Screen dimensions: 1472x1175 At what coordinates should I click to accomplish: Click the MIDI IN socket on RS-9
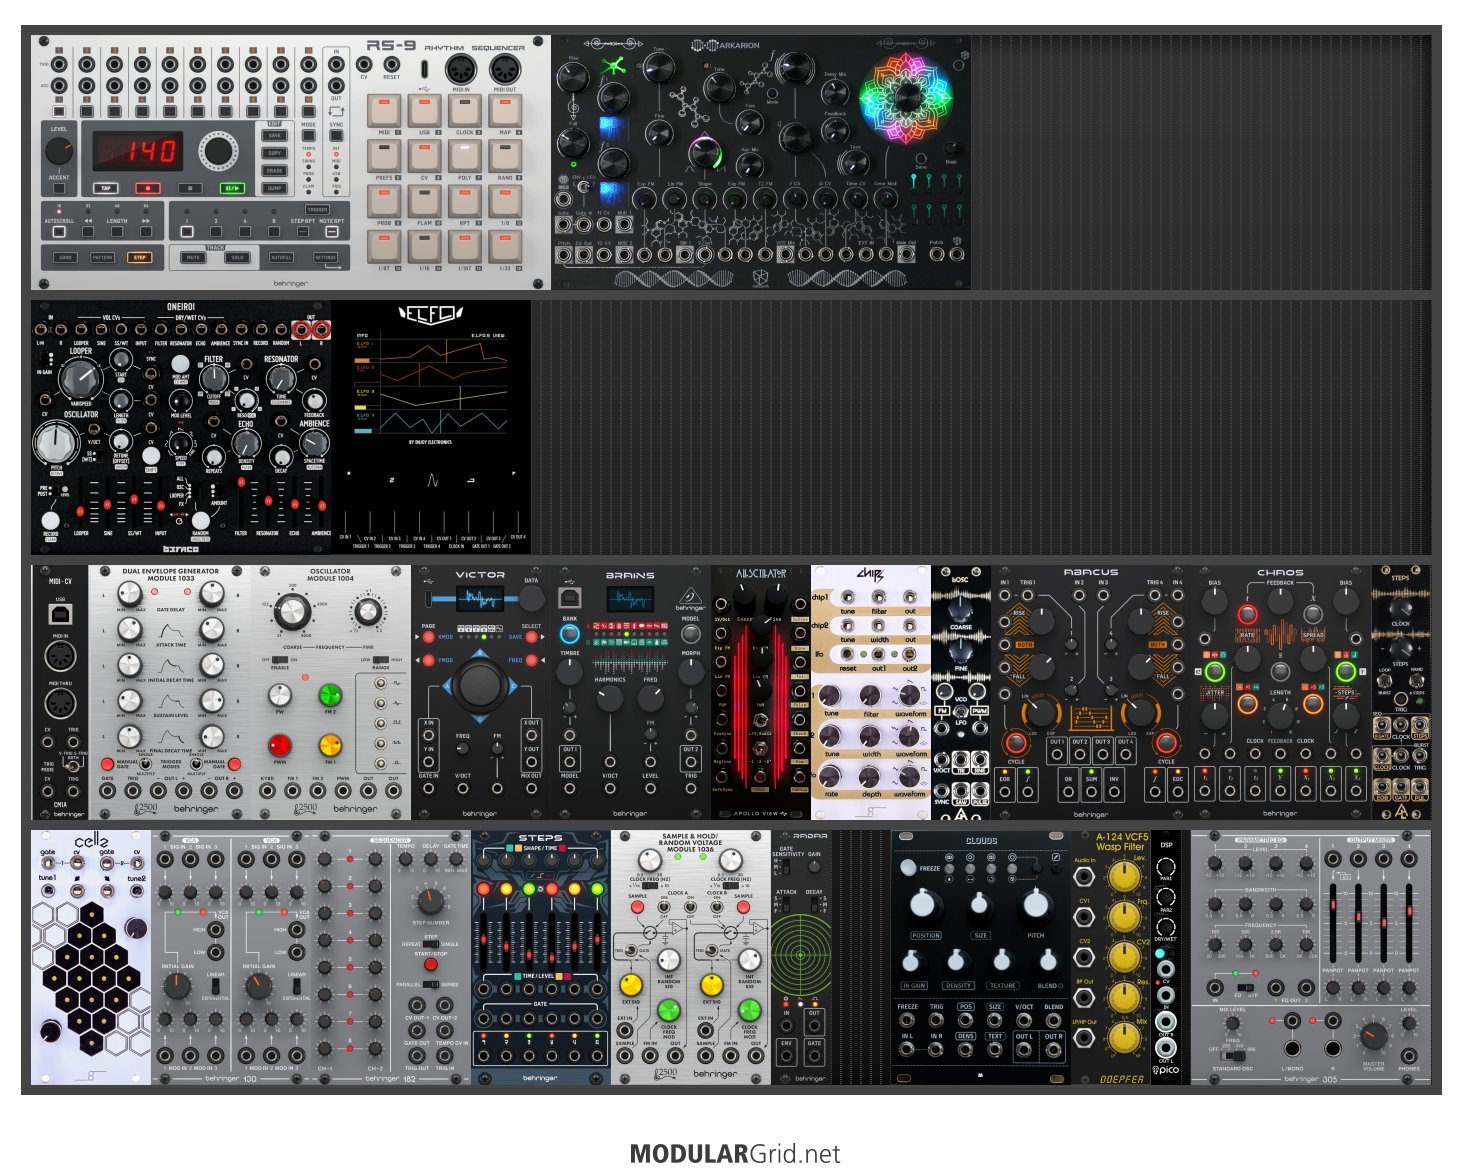coord(461,69)
